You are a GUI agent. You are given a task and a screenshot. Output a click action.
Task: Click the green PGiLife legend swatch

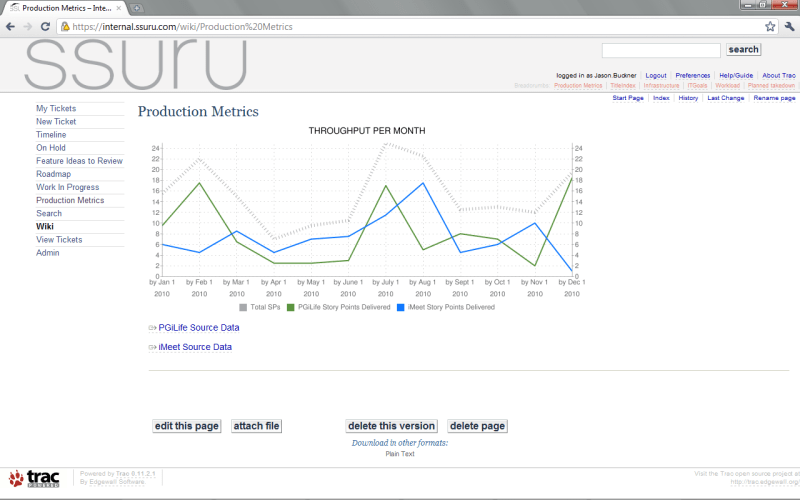tap(290, 308)
